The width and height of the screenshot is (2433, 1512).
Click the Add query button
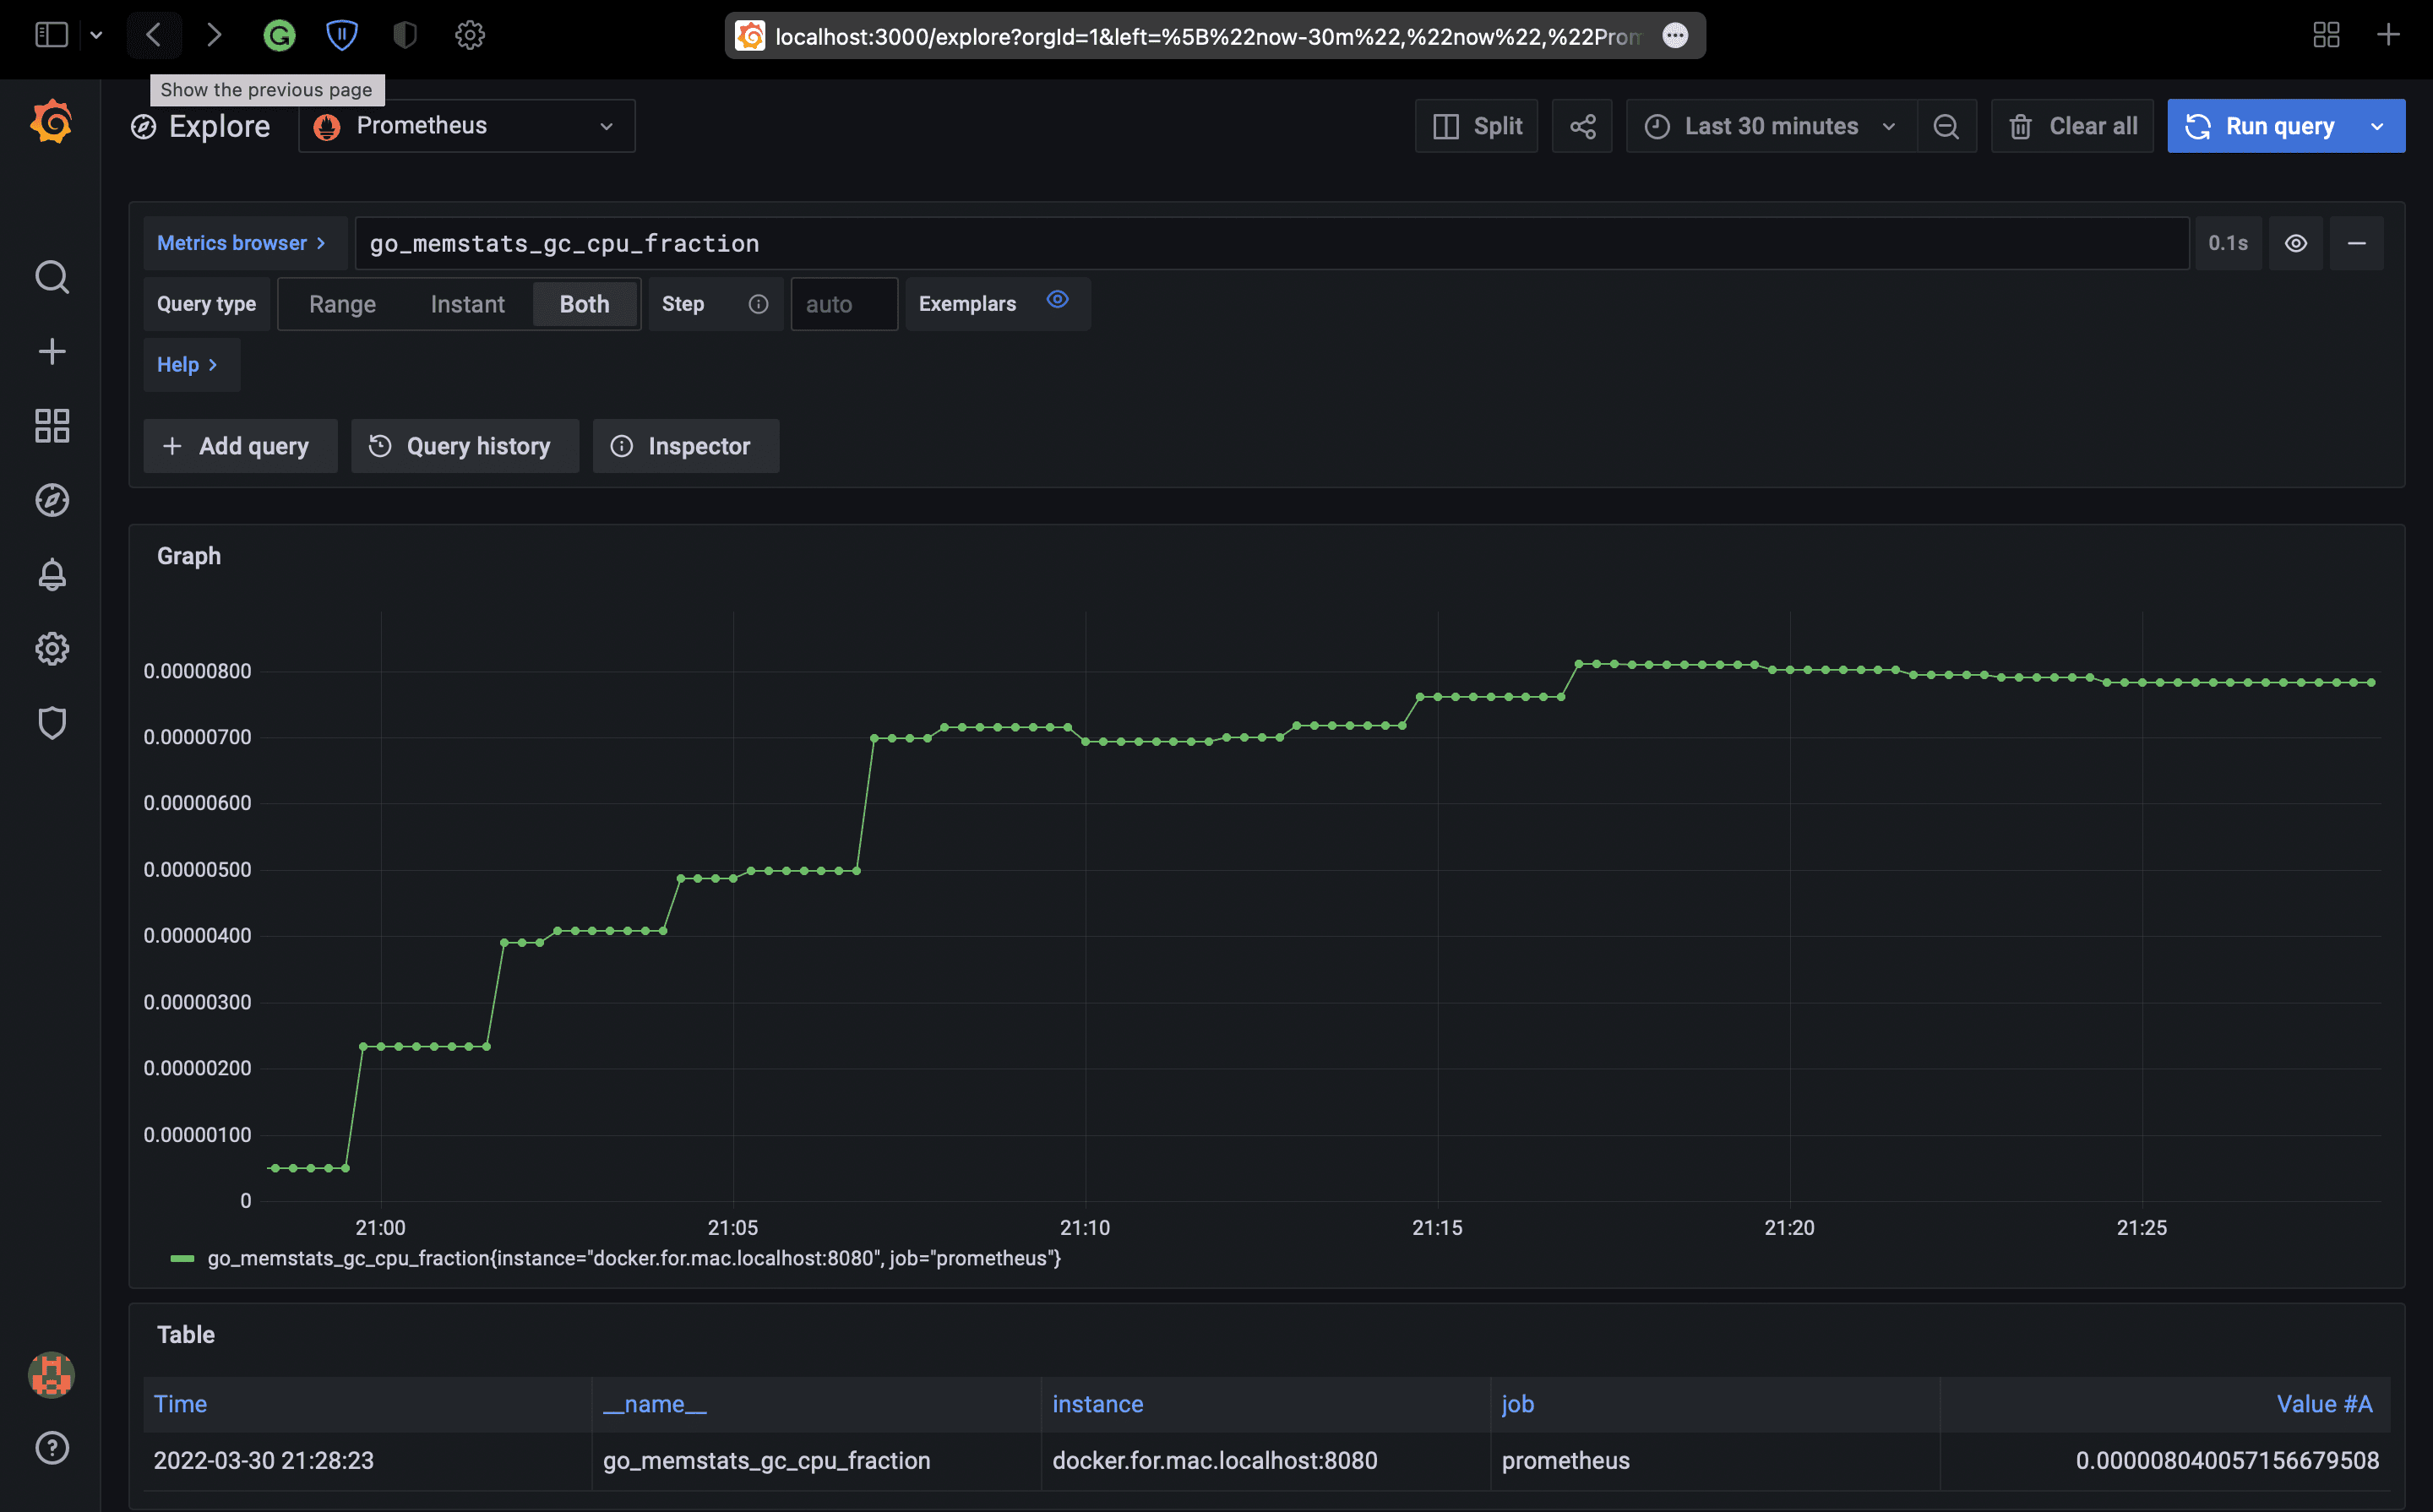[x=239, y=446]
